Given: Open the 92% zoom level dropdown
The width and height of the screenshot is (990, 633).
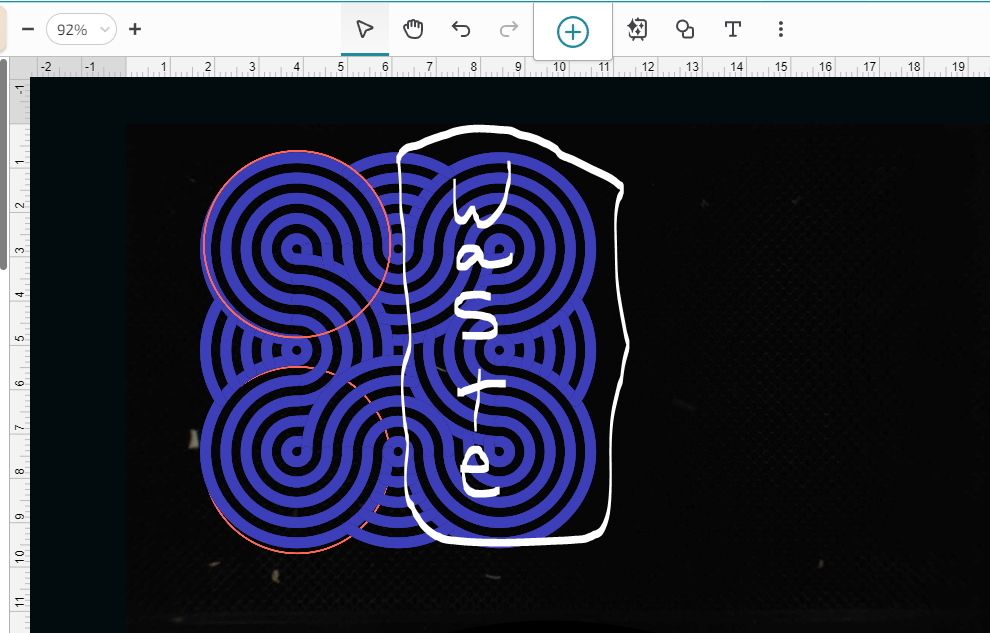Looking at the screenshot, I should point(81,29).
